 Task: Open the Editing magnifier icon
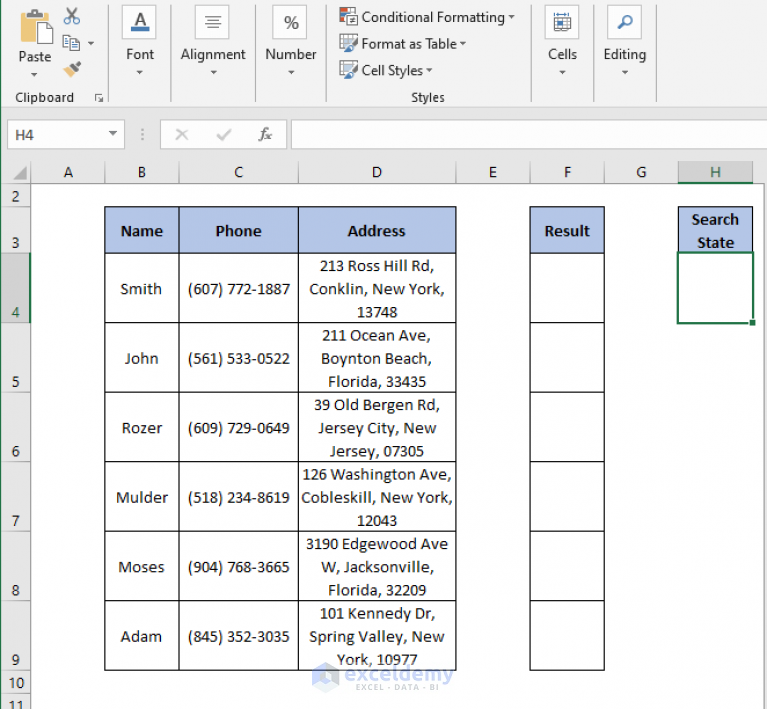(x=624, y=23)
